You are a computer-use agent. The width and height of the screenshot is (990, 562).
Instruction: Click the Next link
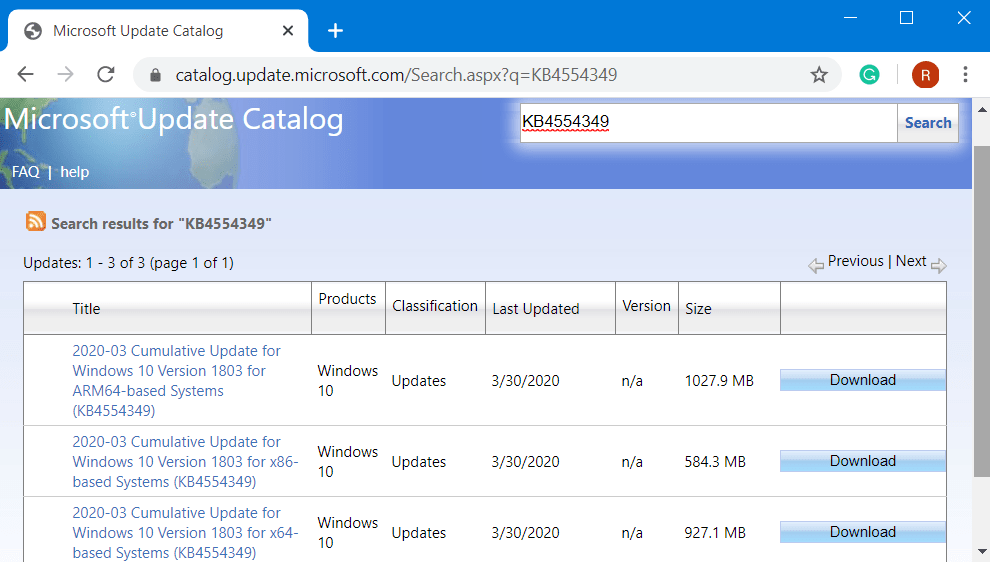911,261
